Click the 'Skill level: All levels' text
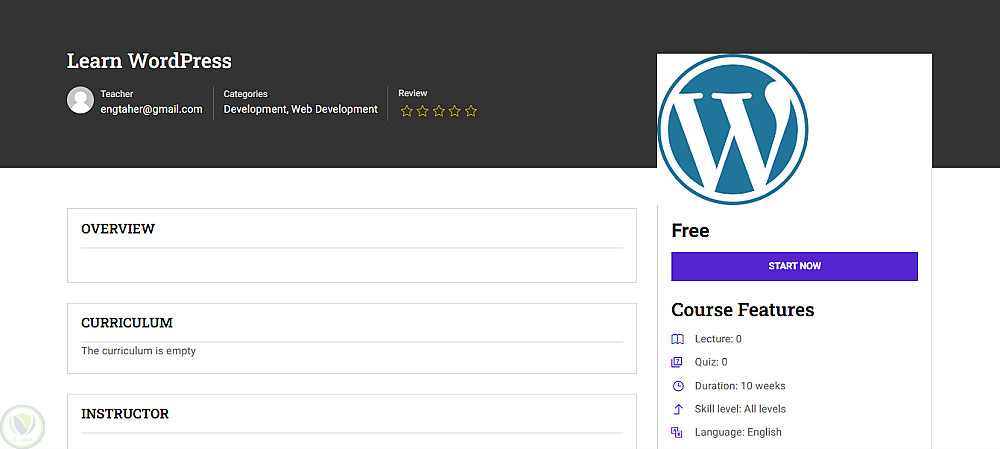Image resolution: width=1000 pixels, height=449 pixels. click(x=740, y=409)
